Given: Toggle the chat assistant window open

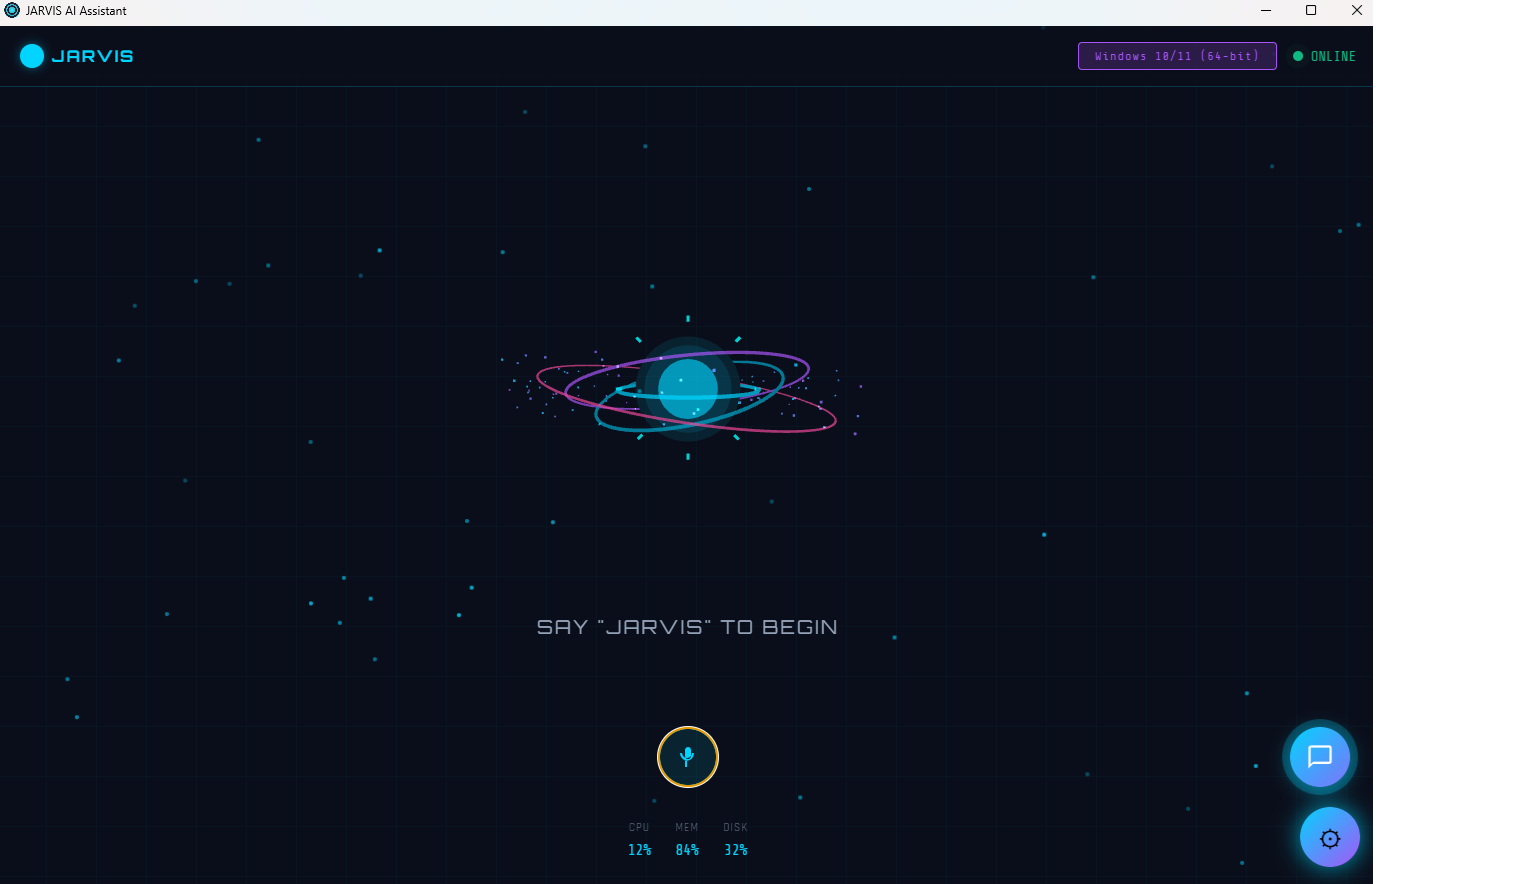Looking at the screenshot, I should point(1319,757).
